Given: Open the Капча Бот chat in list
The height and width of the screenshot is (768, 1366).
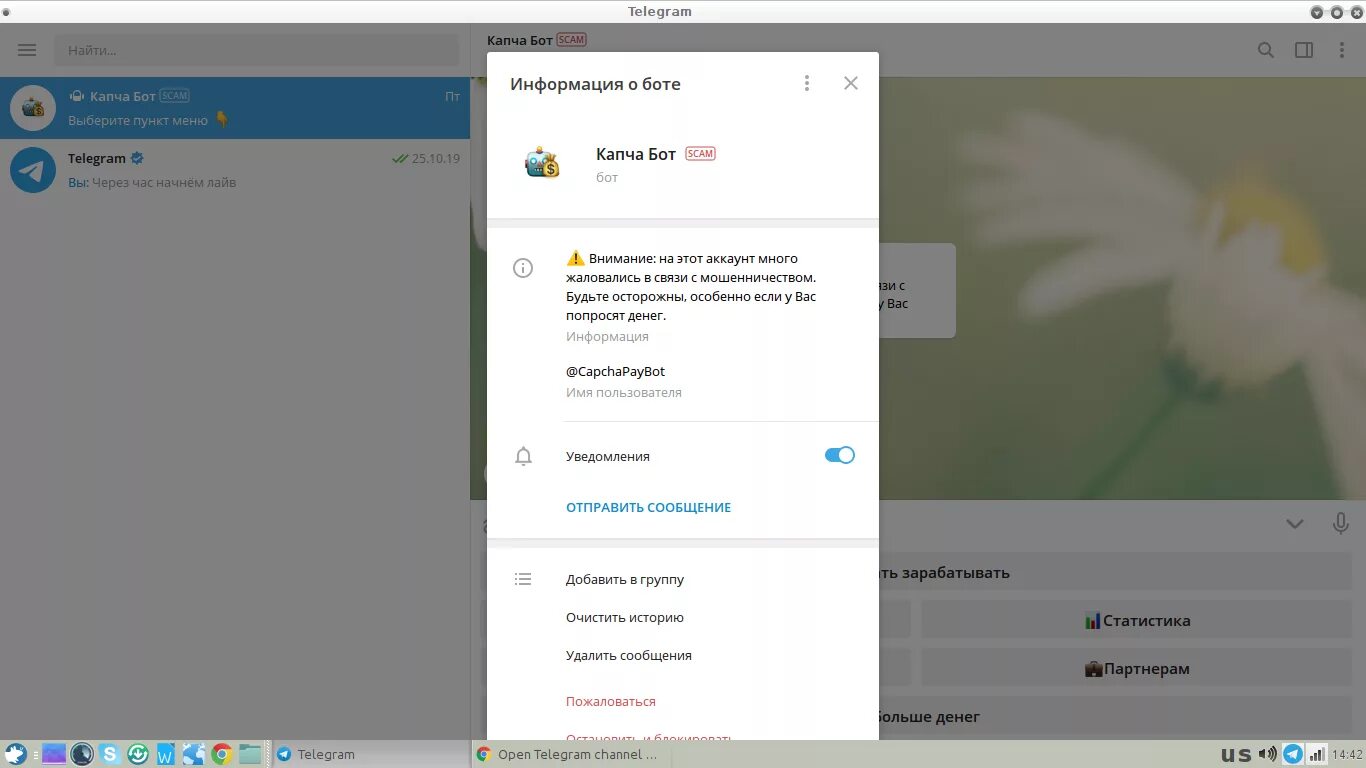Looking at the screenshot, I should point(235,108).
